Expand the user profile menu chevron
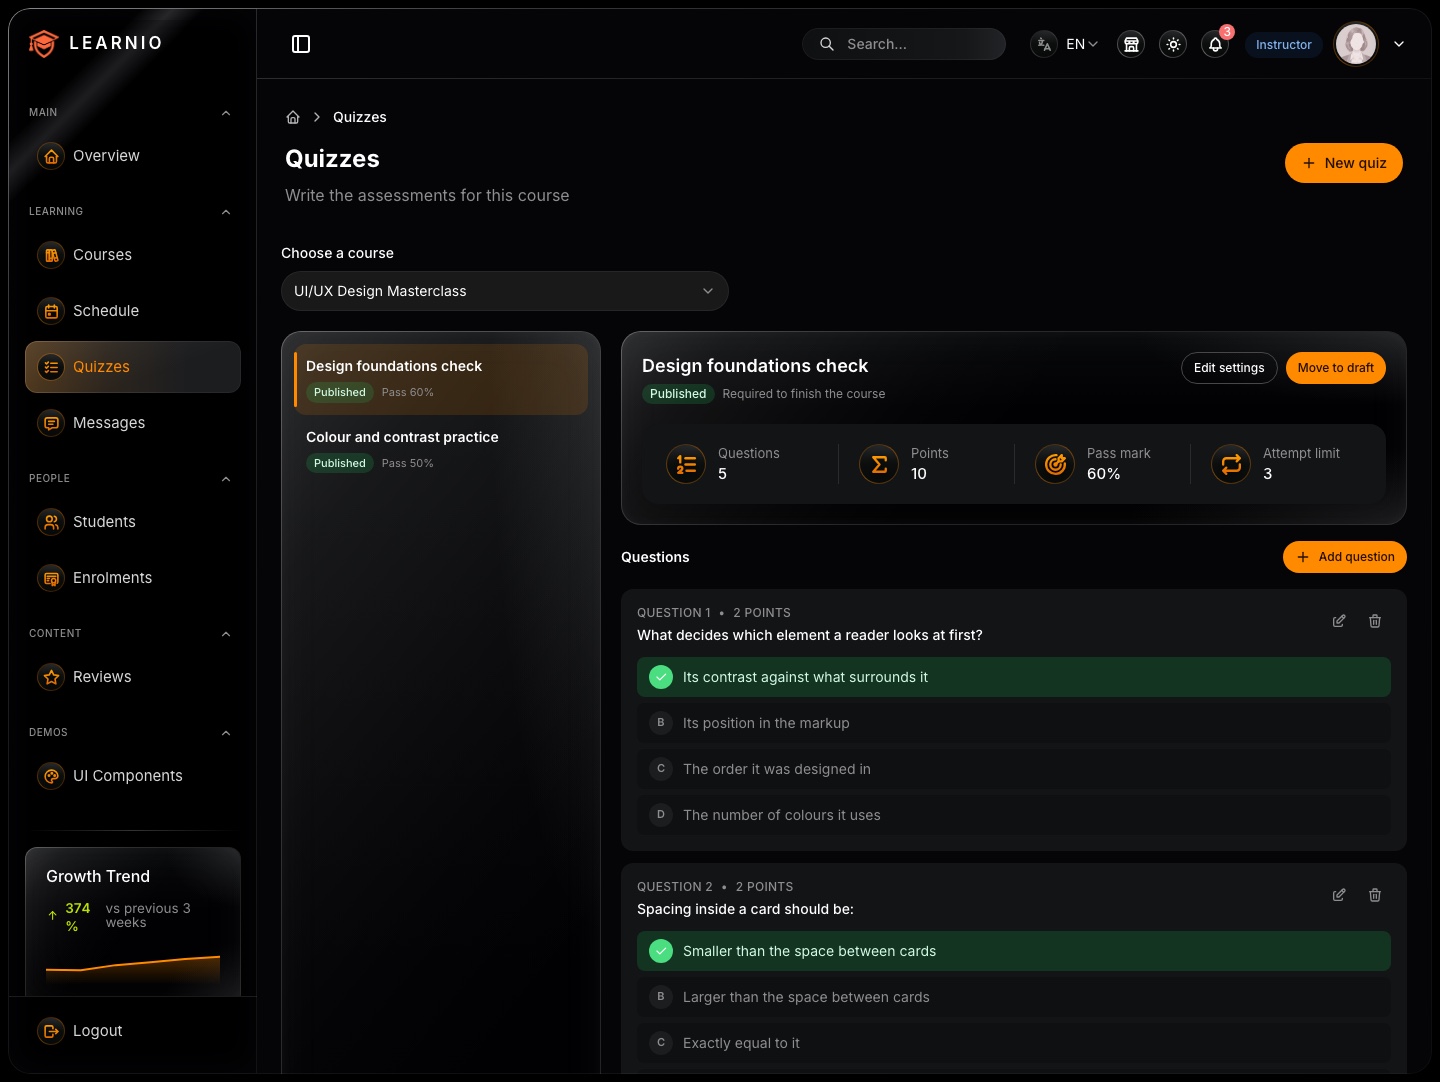The width and height of the screenshot is (1440, 1082). click(1399, 44)
